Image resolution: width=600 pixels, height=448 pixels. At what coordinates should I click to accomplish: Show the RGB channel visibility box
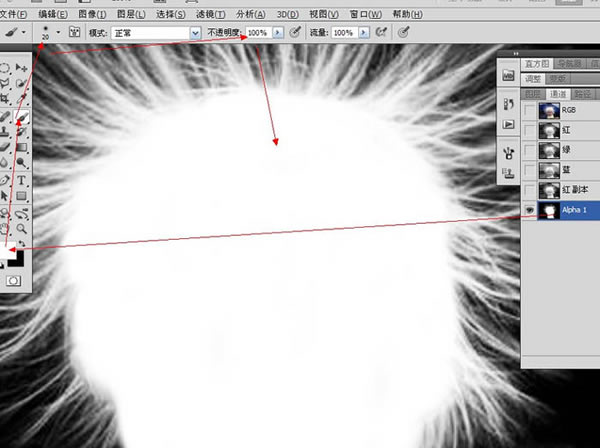pyautogui.click(x=527, y=111)
